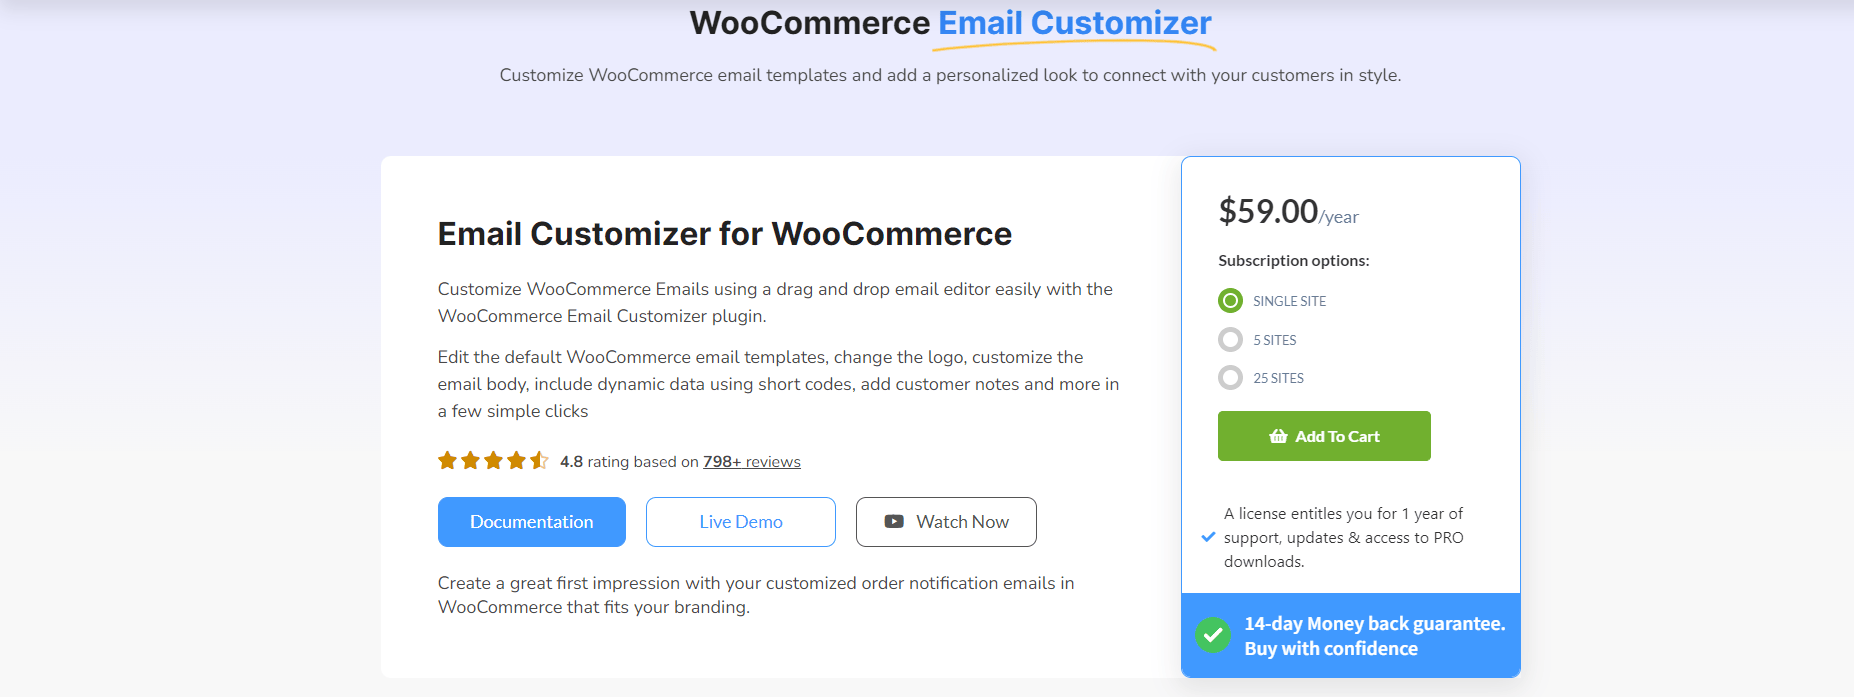Launch the Live Demo
This screenshot has height=697, width=1854.
pyautogui.click(x=740, y=521)
